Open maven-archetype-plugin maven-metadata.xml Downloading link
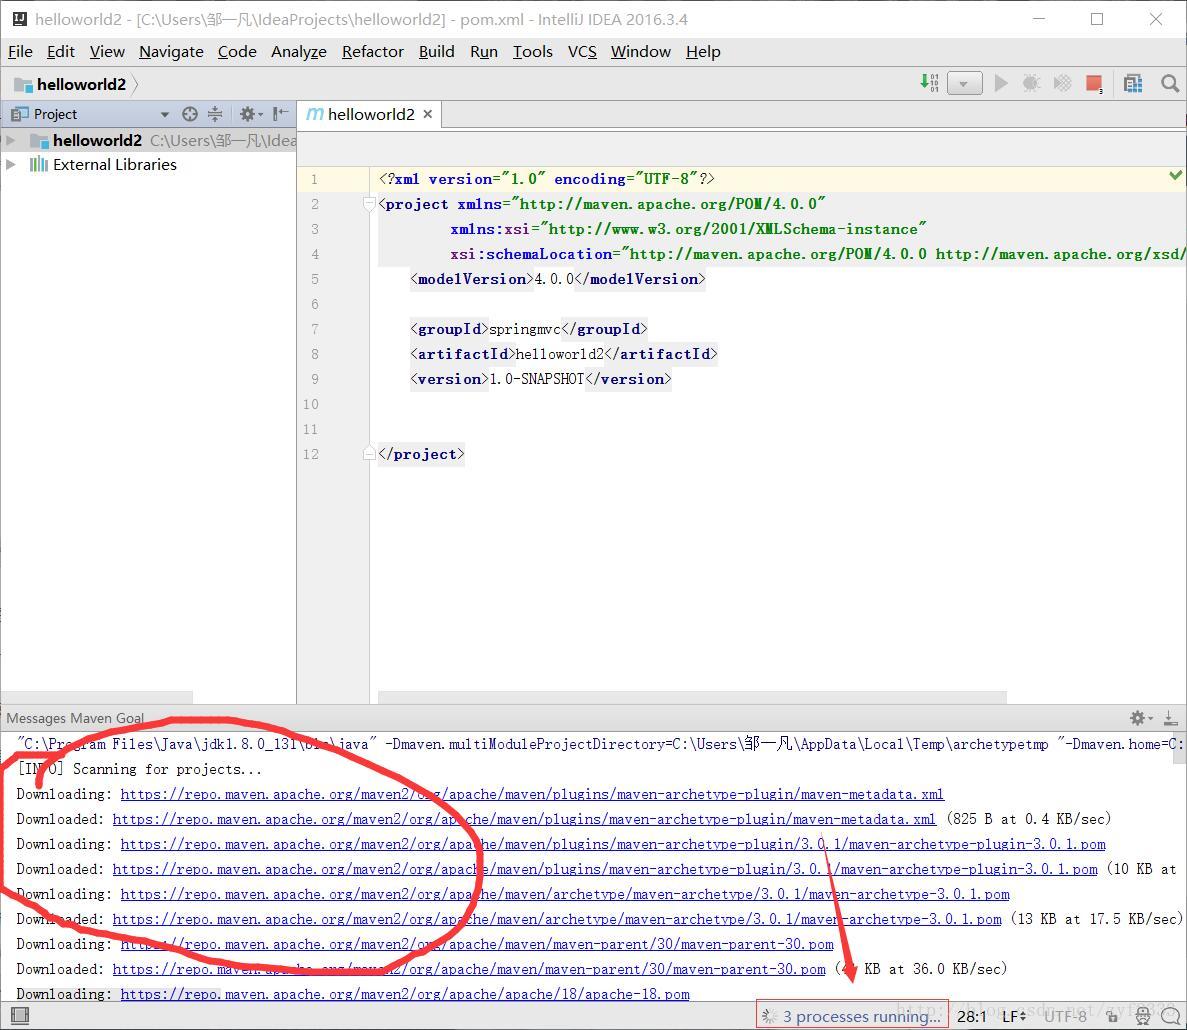The height and width of the screenshot is (1030, 1187). tap(532, 794)
